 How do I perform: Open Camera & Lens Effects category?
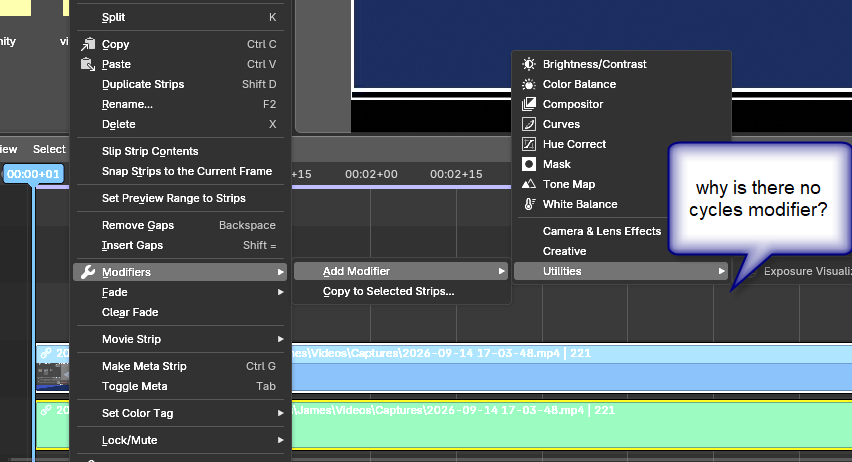coord(602,231)
